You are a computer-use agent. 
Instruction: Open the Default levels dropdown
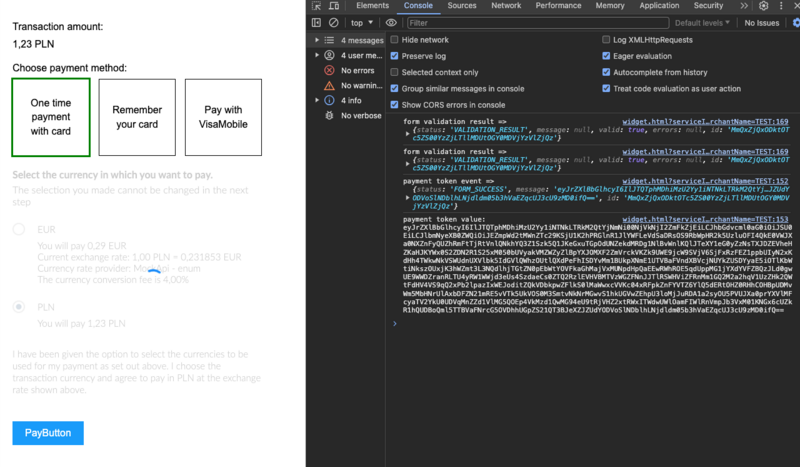click(702, 22)
